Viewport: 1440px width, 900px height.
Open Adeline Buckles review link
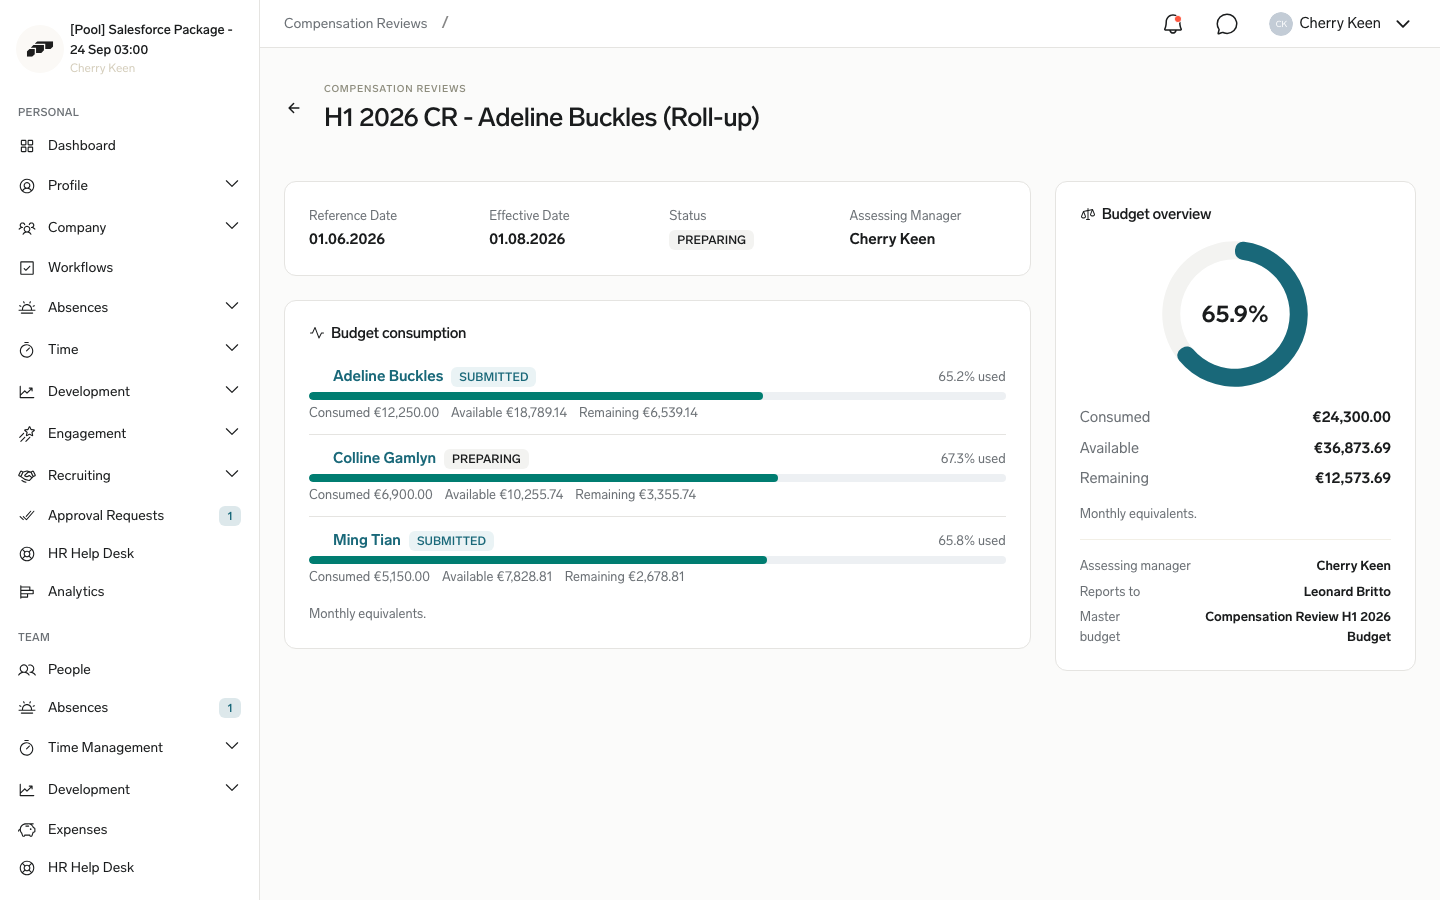(x=388, y=376)
